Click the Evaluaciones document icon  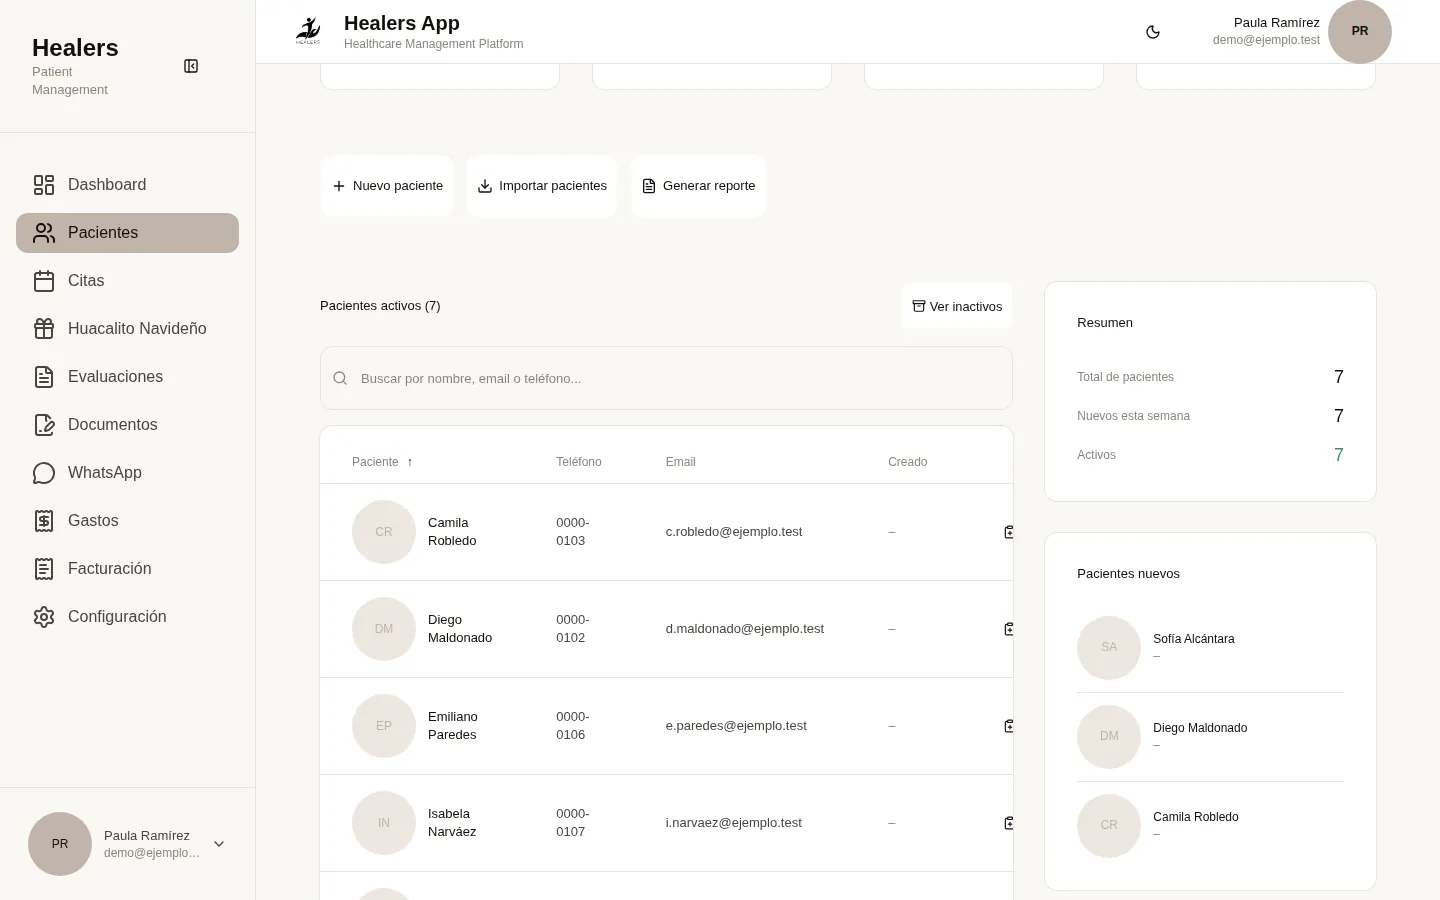(x=44, y=377)
